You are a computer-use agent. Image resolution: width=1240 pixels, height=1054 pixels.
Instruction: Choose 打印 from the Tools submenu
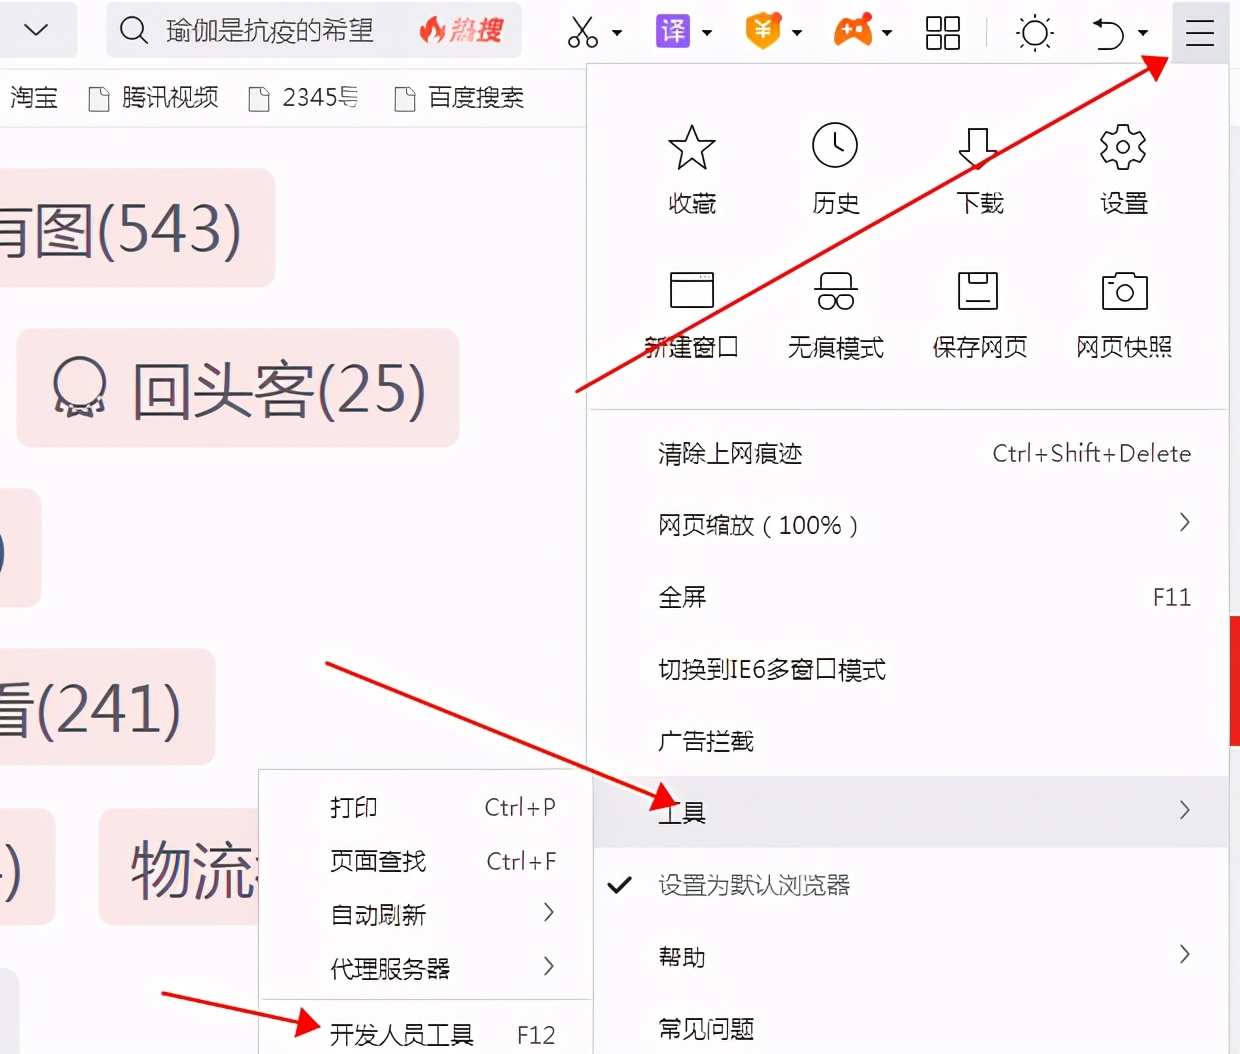(x=352, y=807)
